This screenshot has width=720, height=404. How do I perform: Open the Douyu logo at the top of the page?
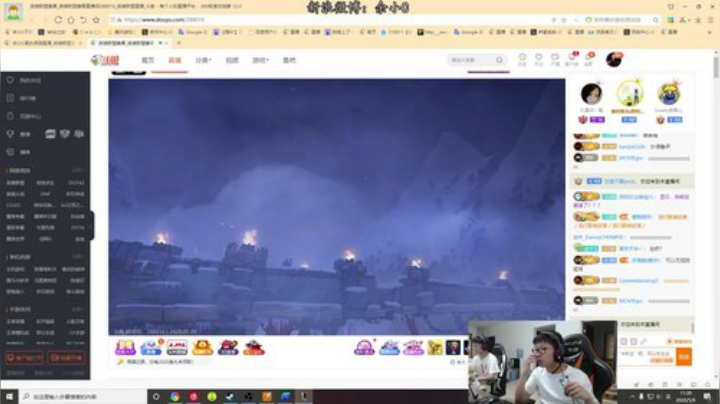point(105,60)
